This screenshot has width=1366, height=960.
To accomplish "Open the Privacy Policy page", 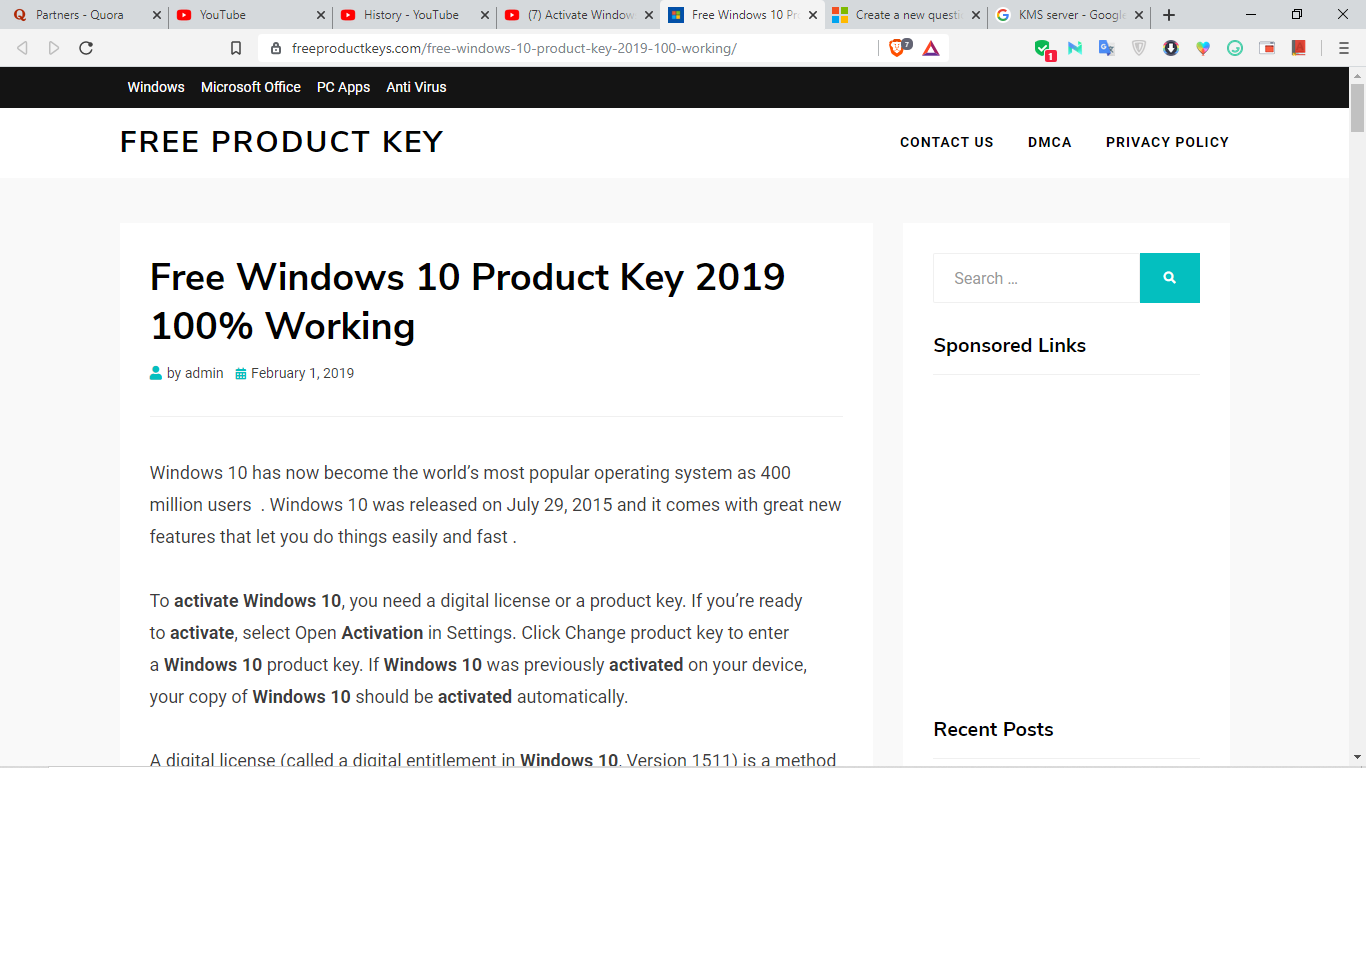I will (x=1167, y=142).
